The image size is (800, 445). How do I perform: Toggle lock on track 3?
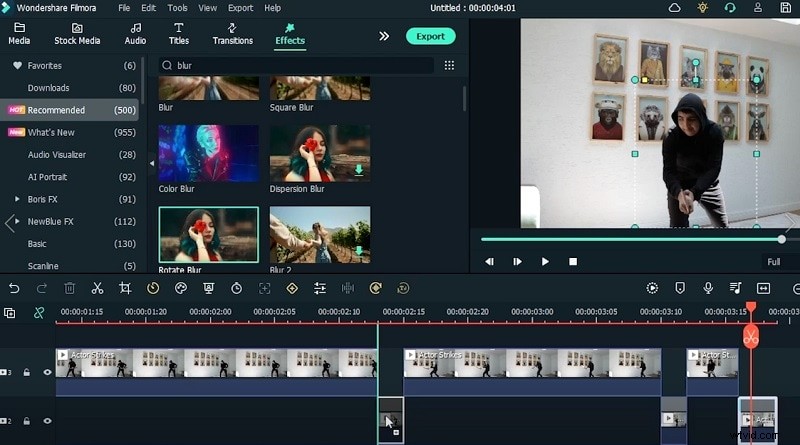tap(27, 373)
